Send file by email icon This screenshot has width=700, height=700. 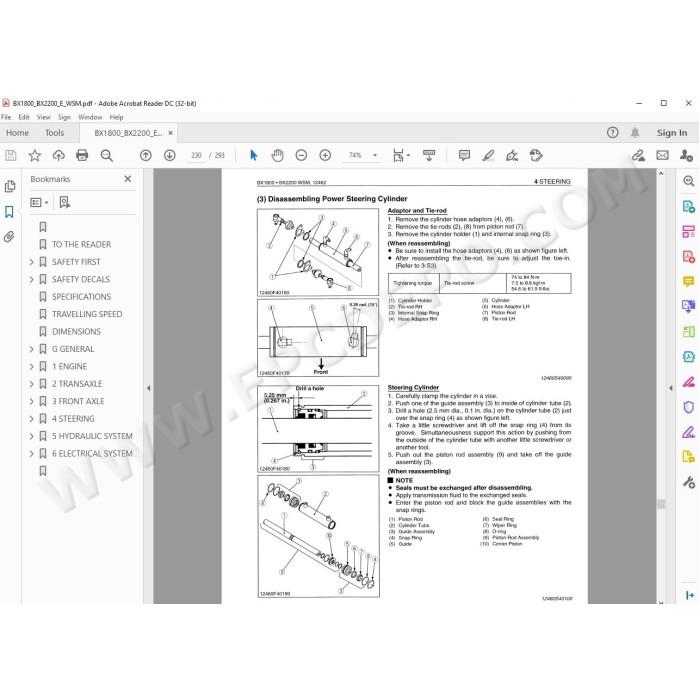coord(662,155)
